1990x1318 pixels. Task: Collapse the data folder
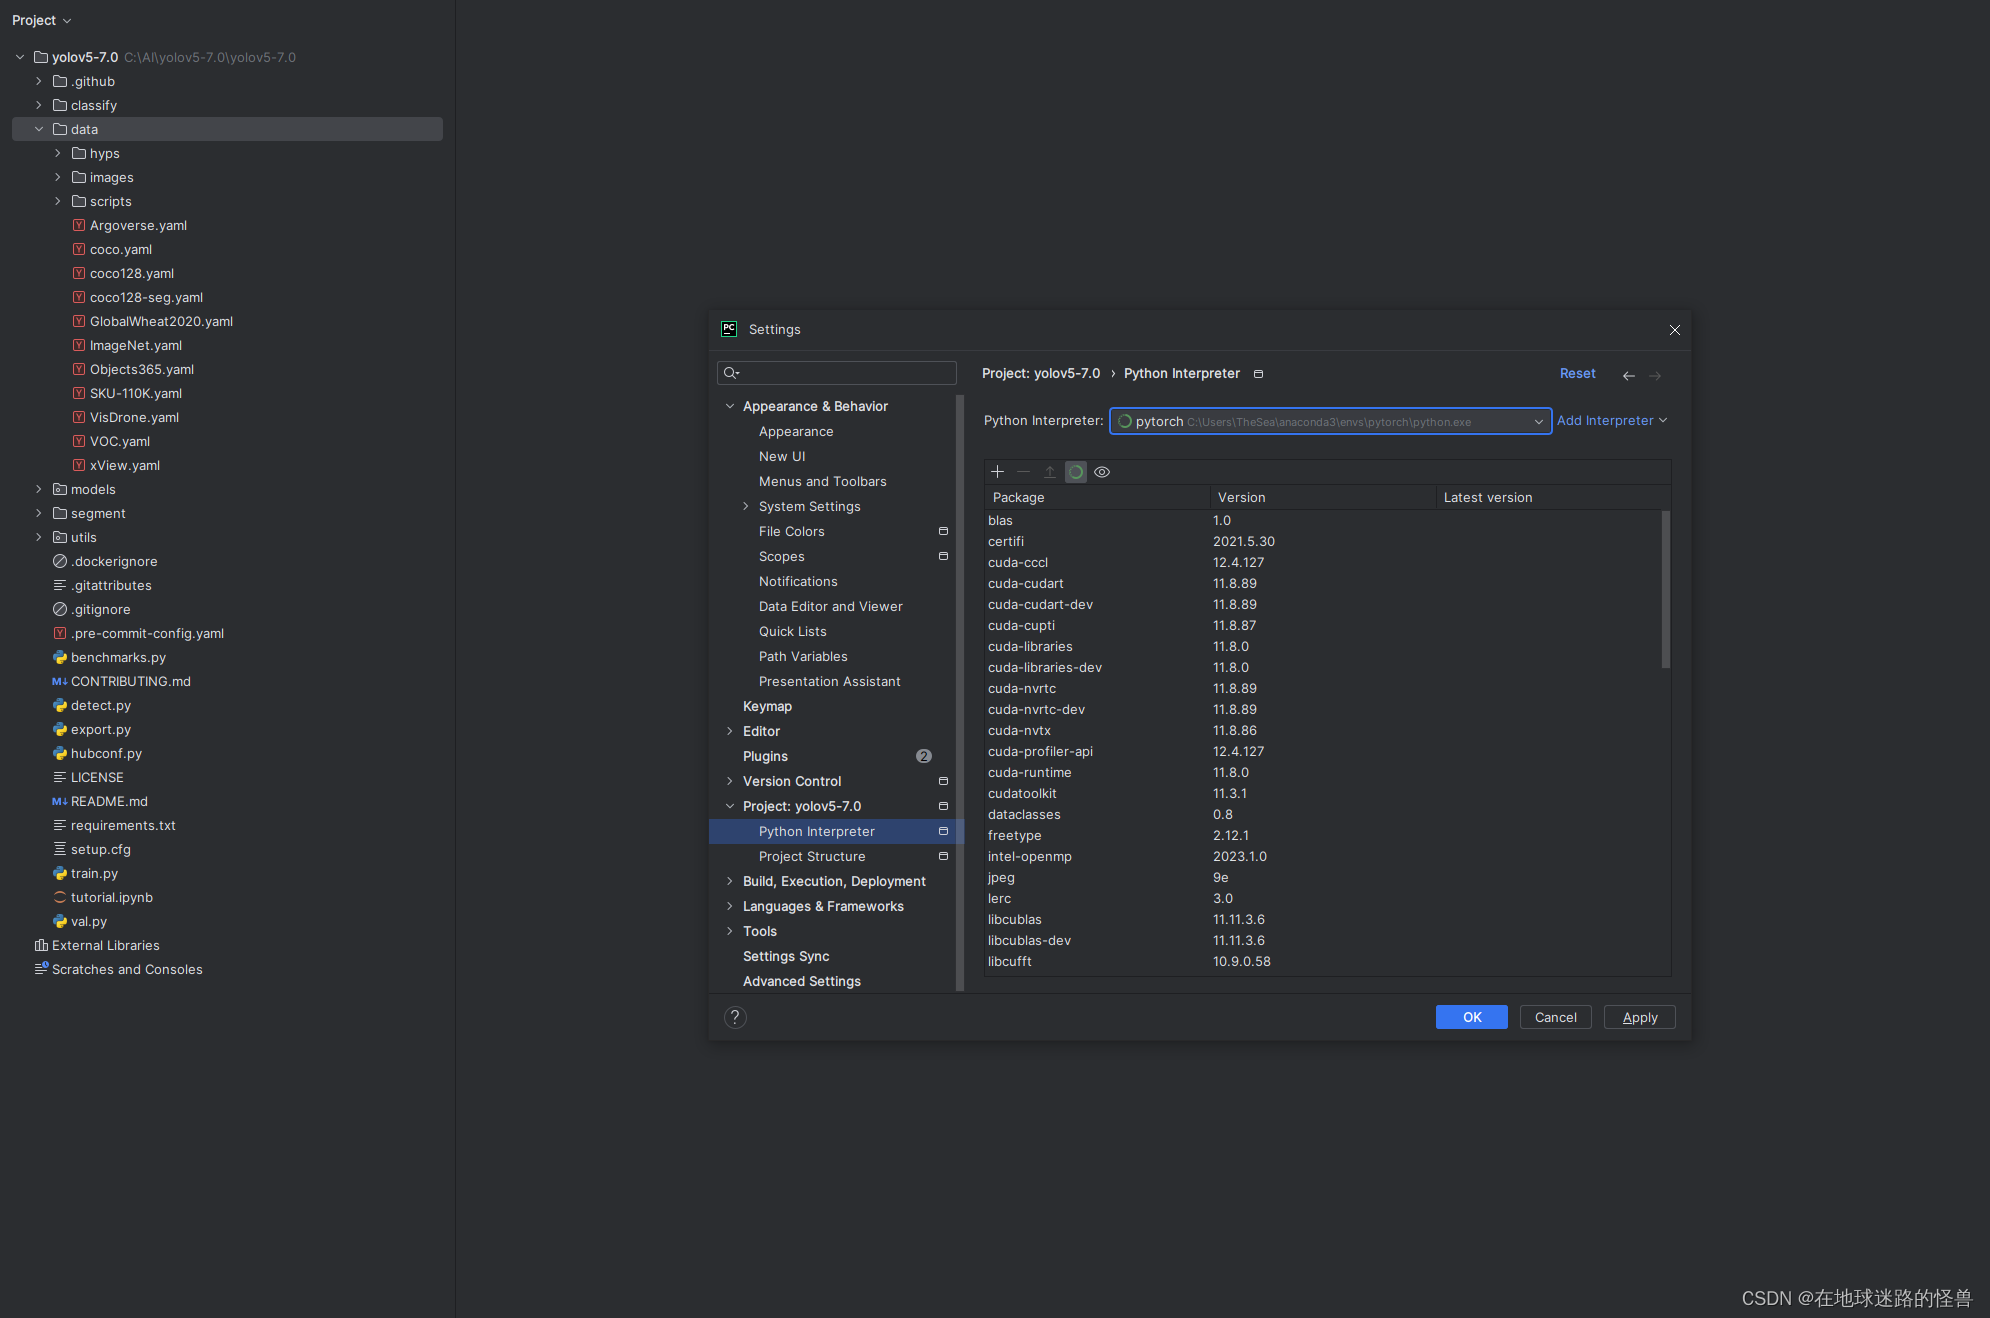click(x=39, y=129)
